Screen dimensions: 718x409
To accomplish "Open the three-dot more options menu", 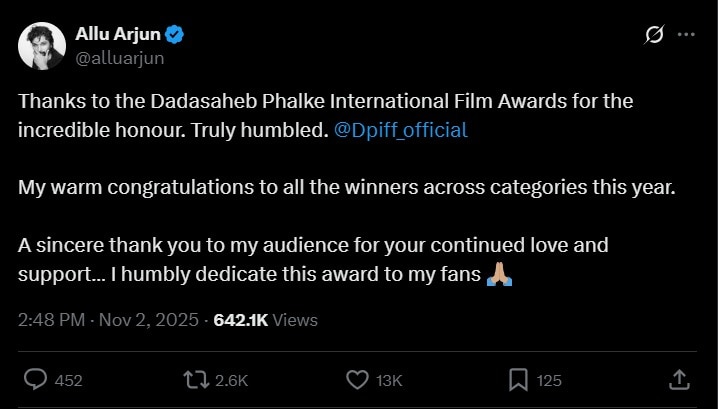I will click(686, 35).
